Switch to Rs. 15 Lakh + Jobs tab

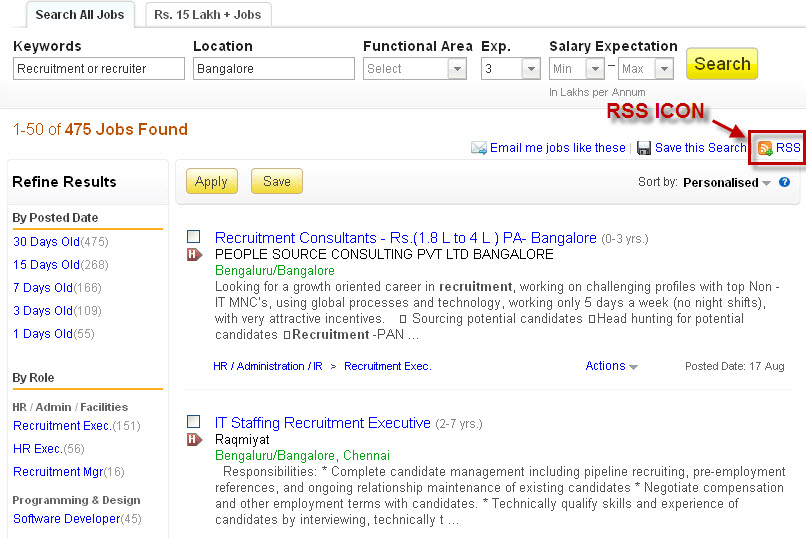(208, 15)
